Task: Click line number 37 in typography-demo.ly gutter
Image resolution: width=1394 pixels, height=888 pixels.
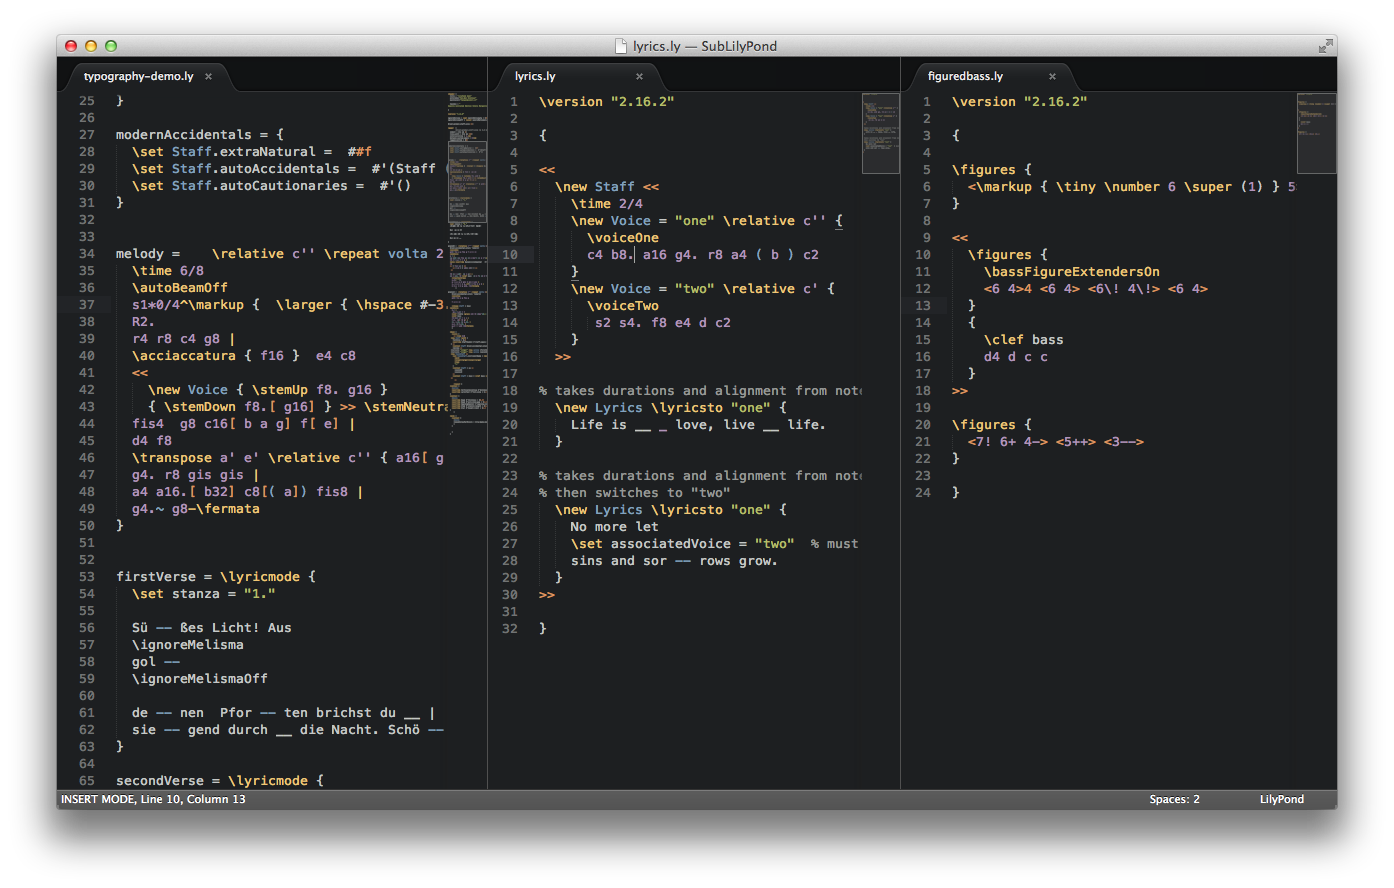Action: coord(87,305)
